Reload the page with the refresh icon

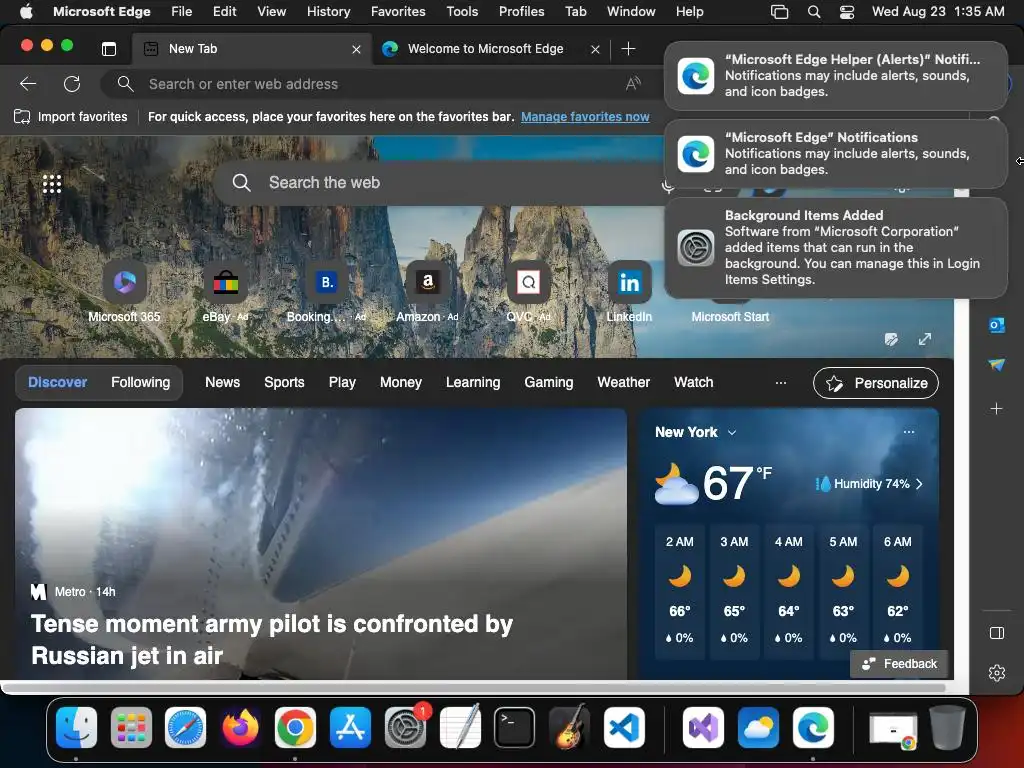click(x=72, y=84)
